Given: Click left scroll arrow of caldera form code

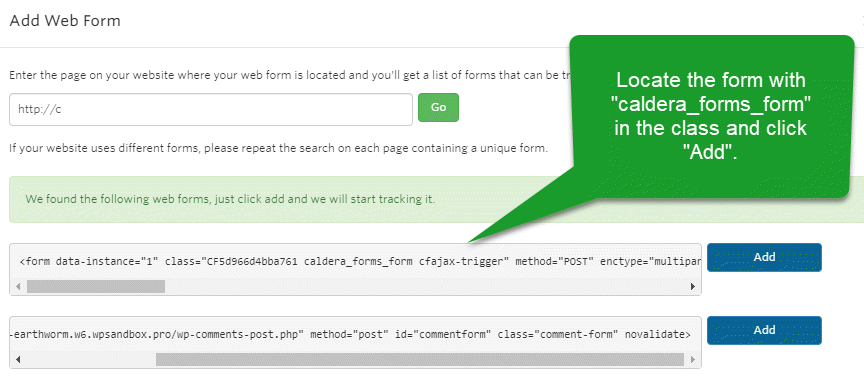Looking at the screenshot, I should tap(17, 286).
